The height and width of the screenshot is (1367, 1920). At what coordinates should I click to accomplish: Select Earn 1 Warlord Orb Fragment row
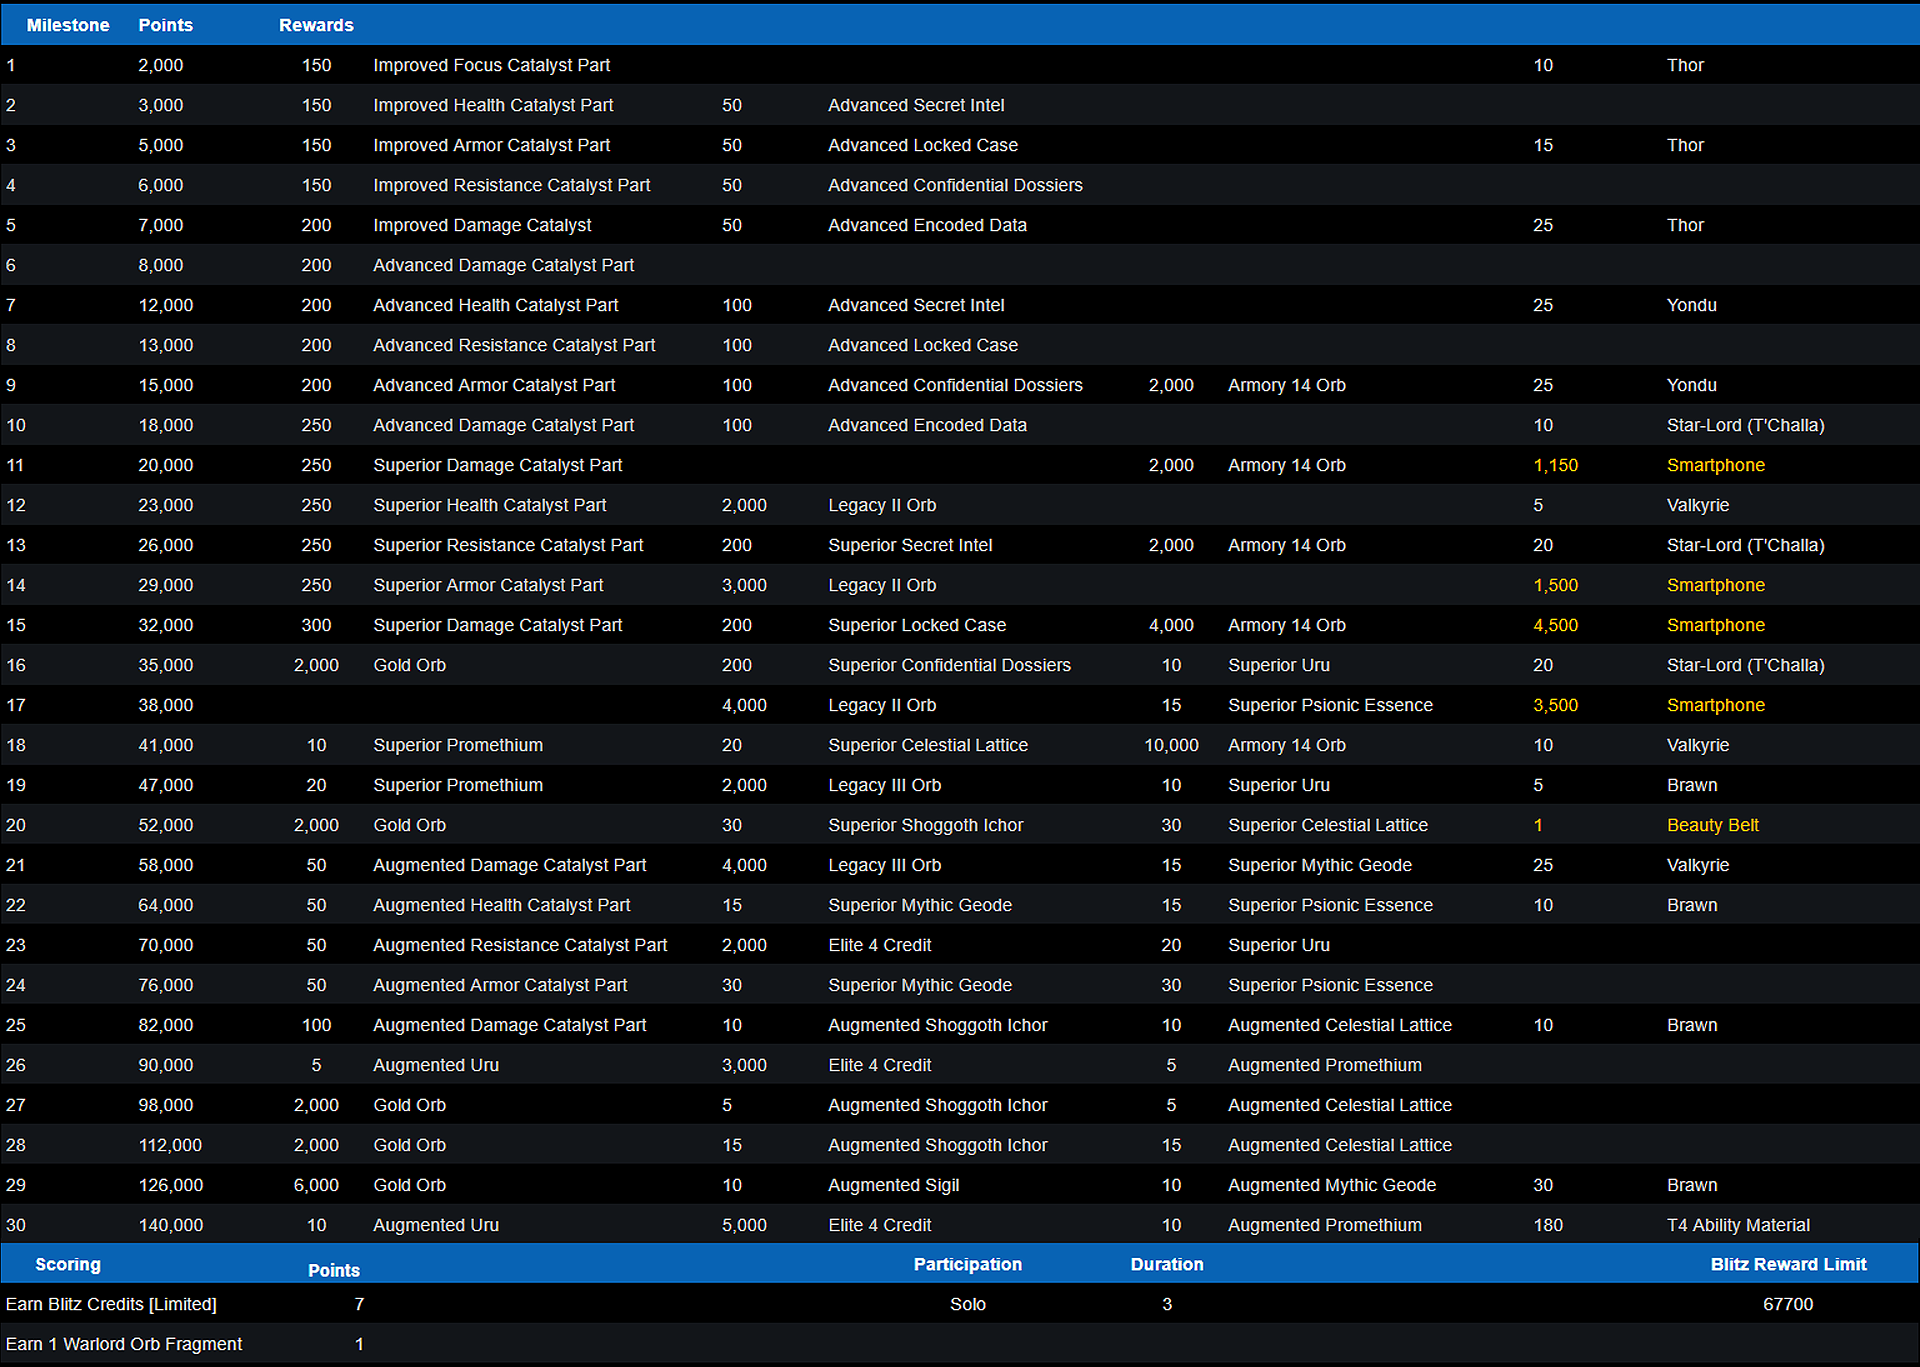(x=124, y=1344)
